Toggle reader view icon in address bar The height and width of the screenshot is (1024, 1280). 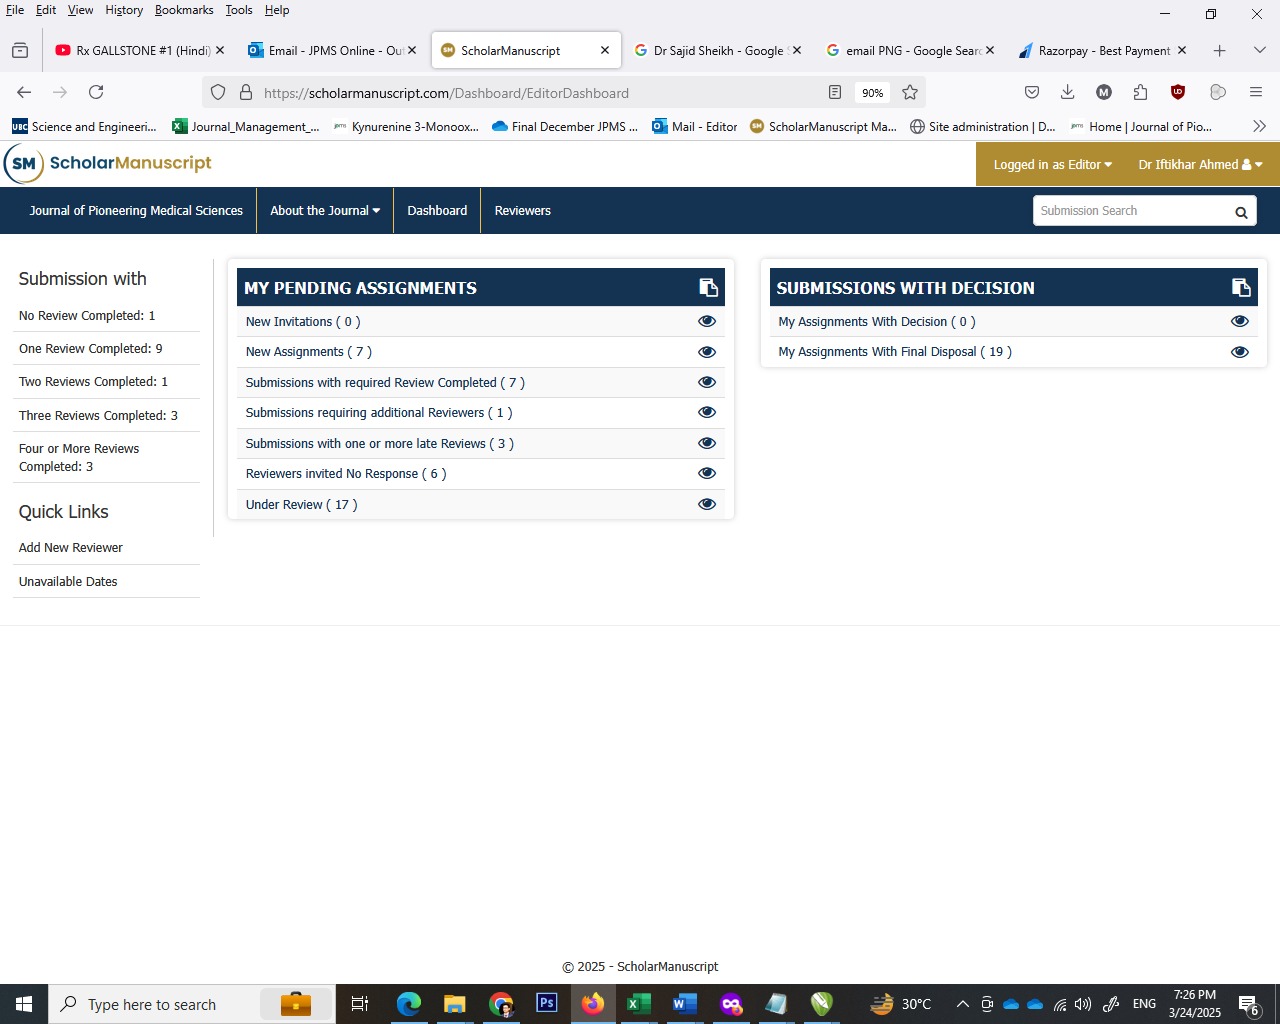[x=835, y=93]
